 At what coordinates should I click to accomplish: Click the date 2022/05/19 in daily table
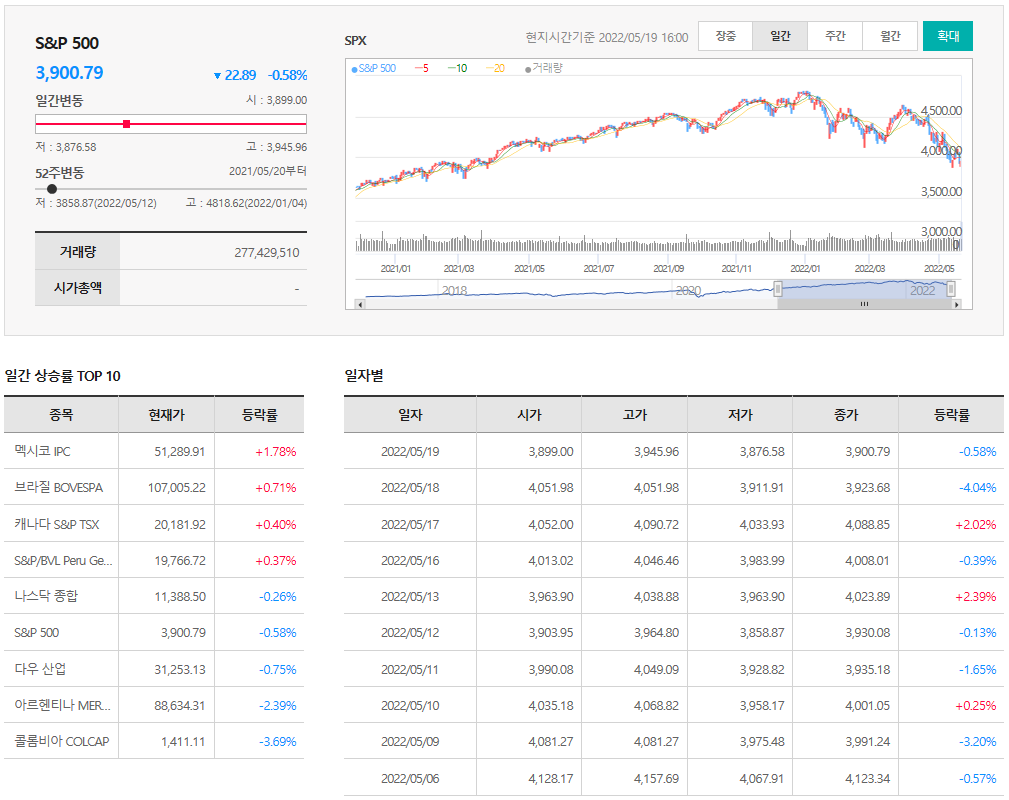tap(410, 452)
